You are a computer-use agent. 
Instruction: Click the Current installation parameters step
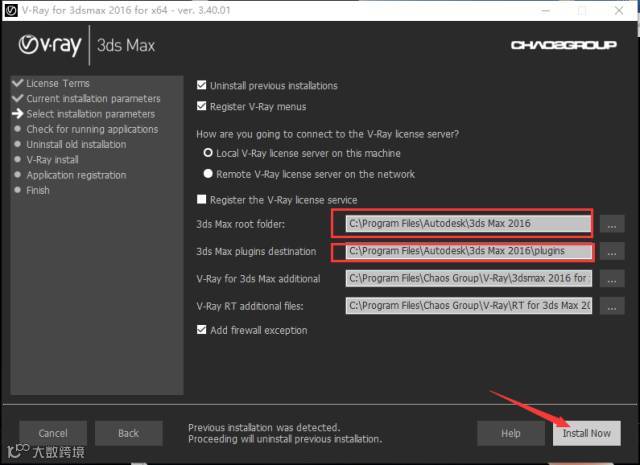tap(93, 98)
